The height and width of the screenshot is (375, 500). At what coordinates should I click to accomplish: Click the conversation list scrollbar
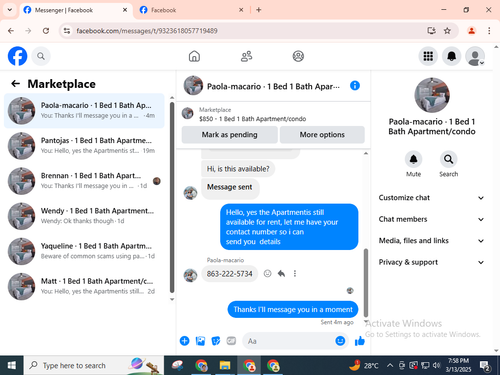tap(172, 197)
